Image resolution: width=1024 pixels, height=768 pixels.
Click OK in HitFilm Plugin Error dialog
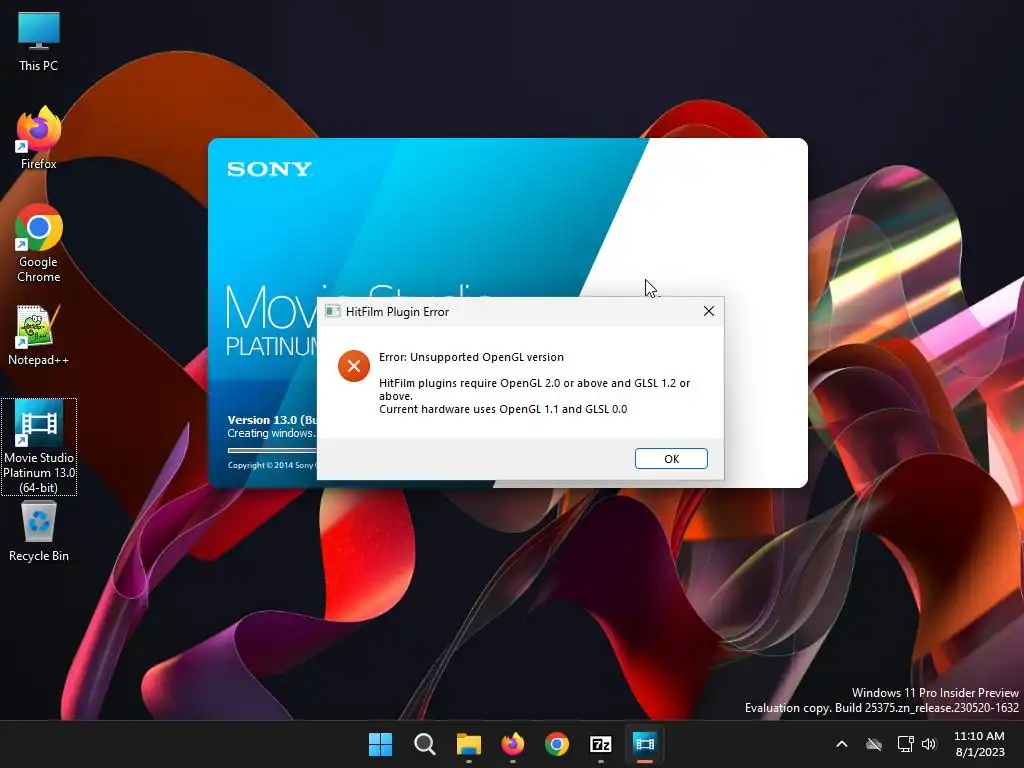click(x=671, y=458)
